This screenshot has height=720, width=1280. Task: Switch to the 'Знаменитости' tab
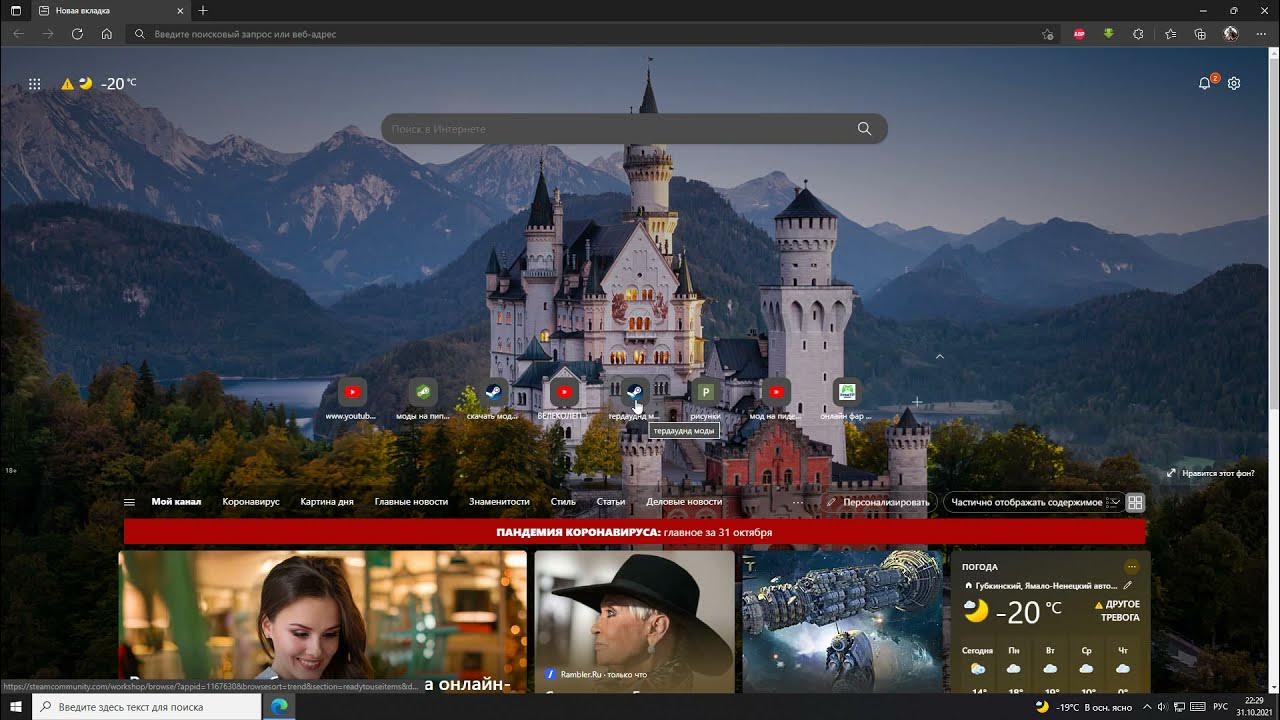[x=499, y=502]
